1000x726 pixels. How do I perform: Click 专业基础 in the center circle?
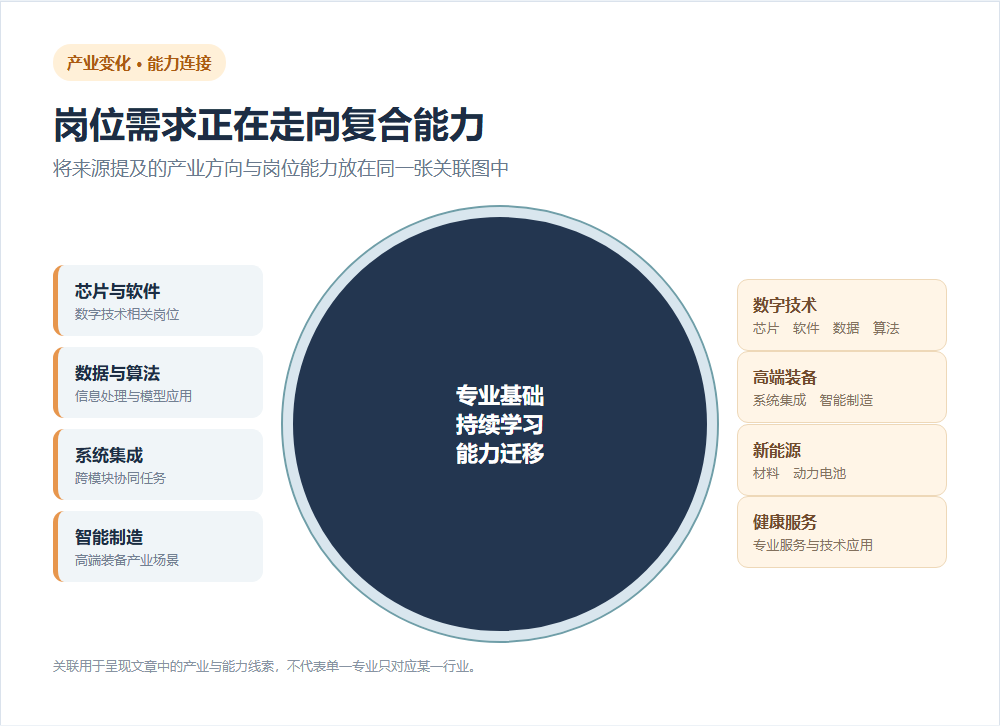[499, 395]
